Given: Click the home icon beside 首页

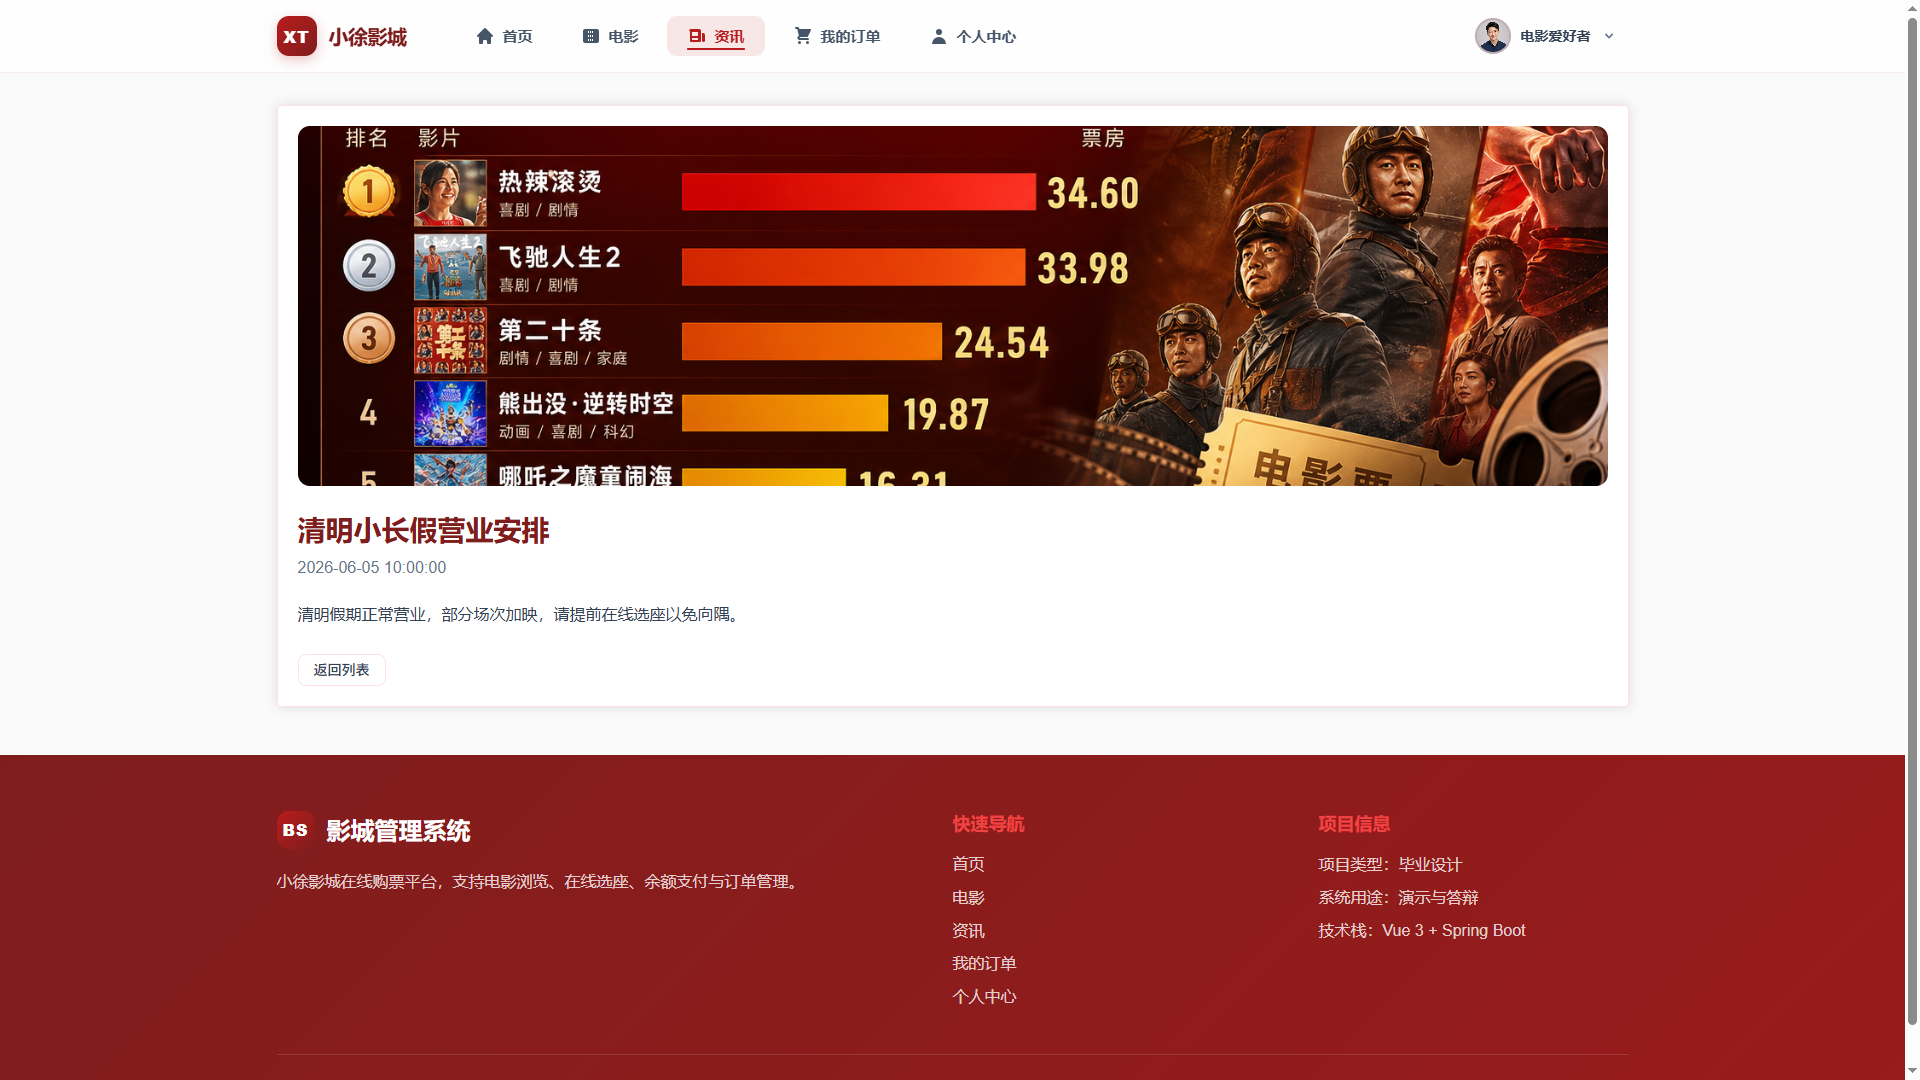Looking at the screenshot, I should 485,36.
